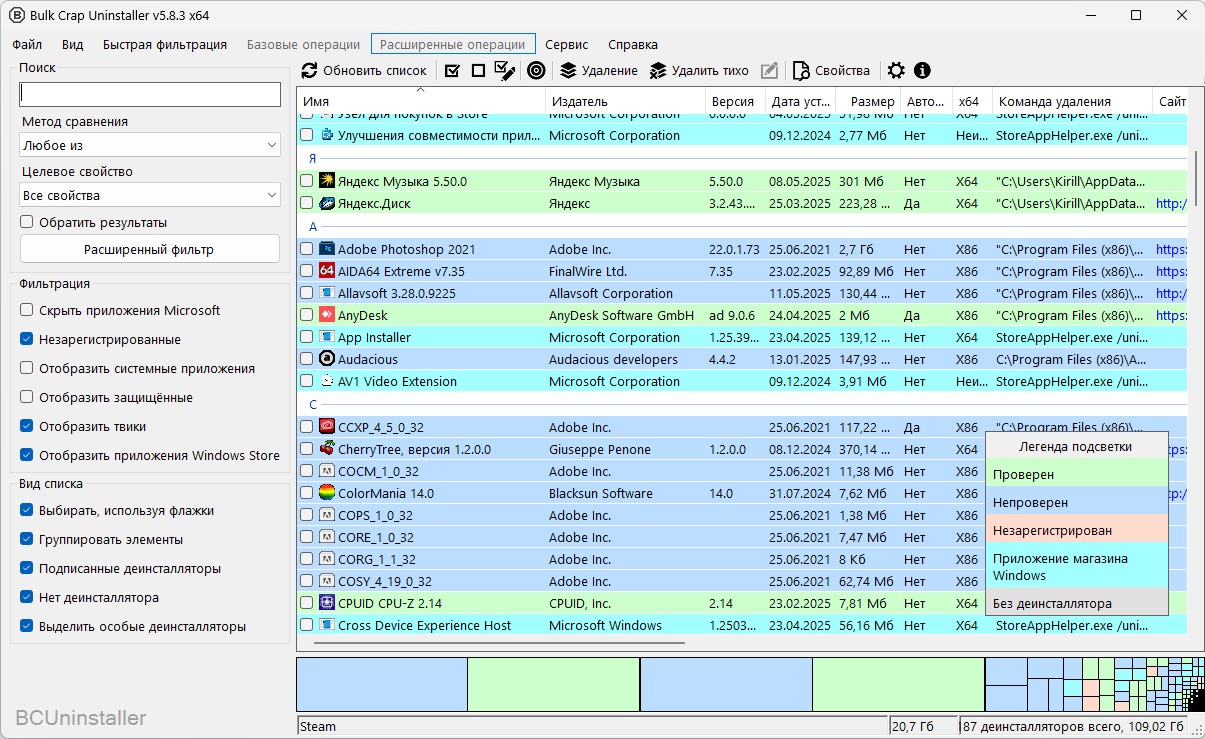Sort by the x64 column header
The height and width of the screenshot is (739, 1205).
971,101
